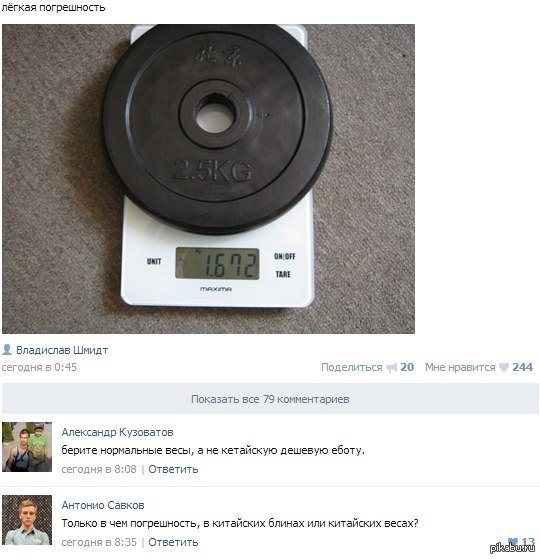
Task: Open Антонио Савков's profile name
Action: click(103, 505)
